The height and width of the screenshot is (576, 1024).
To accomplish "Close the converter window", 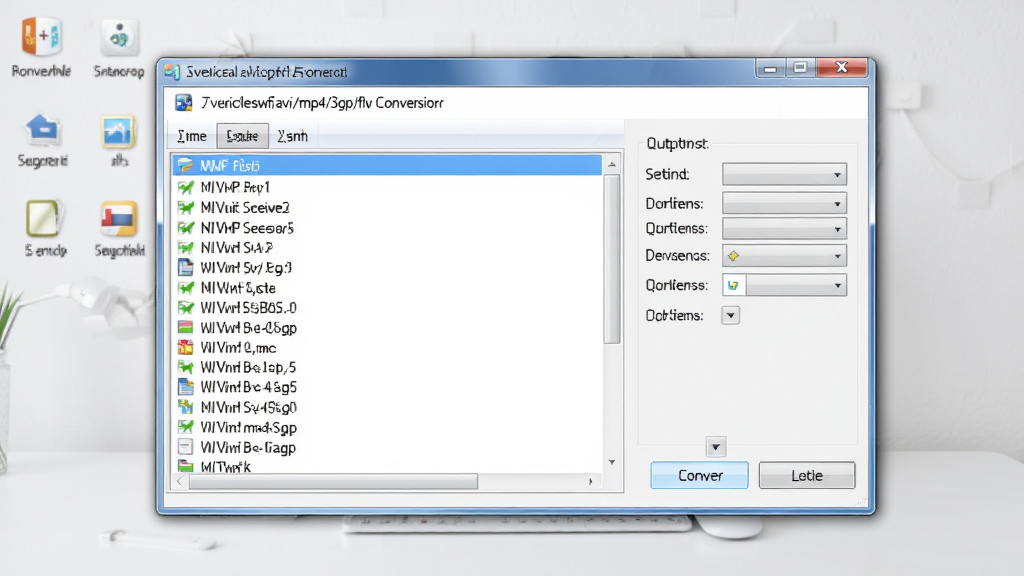I will click(x=842, y=68).
